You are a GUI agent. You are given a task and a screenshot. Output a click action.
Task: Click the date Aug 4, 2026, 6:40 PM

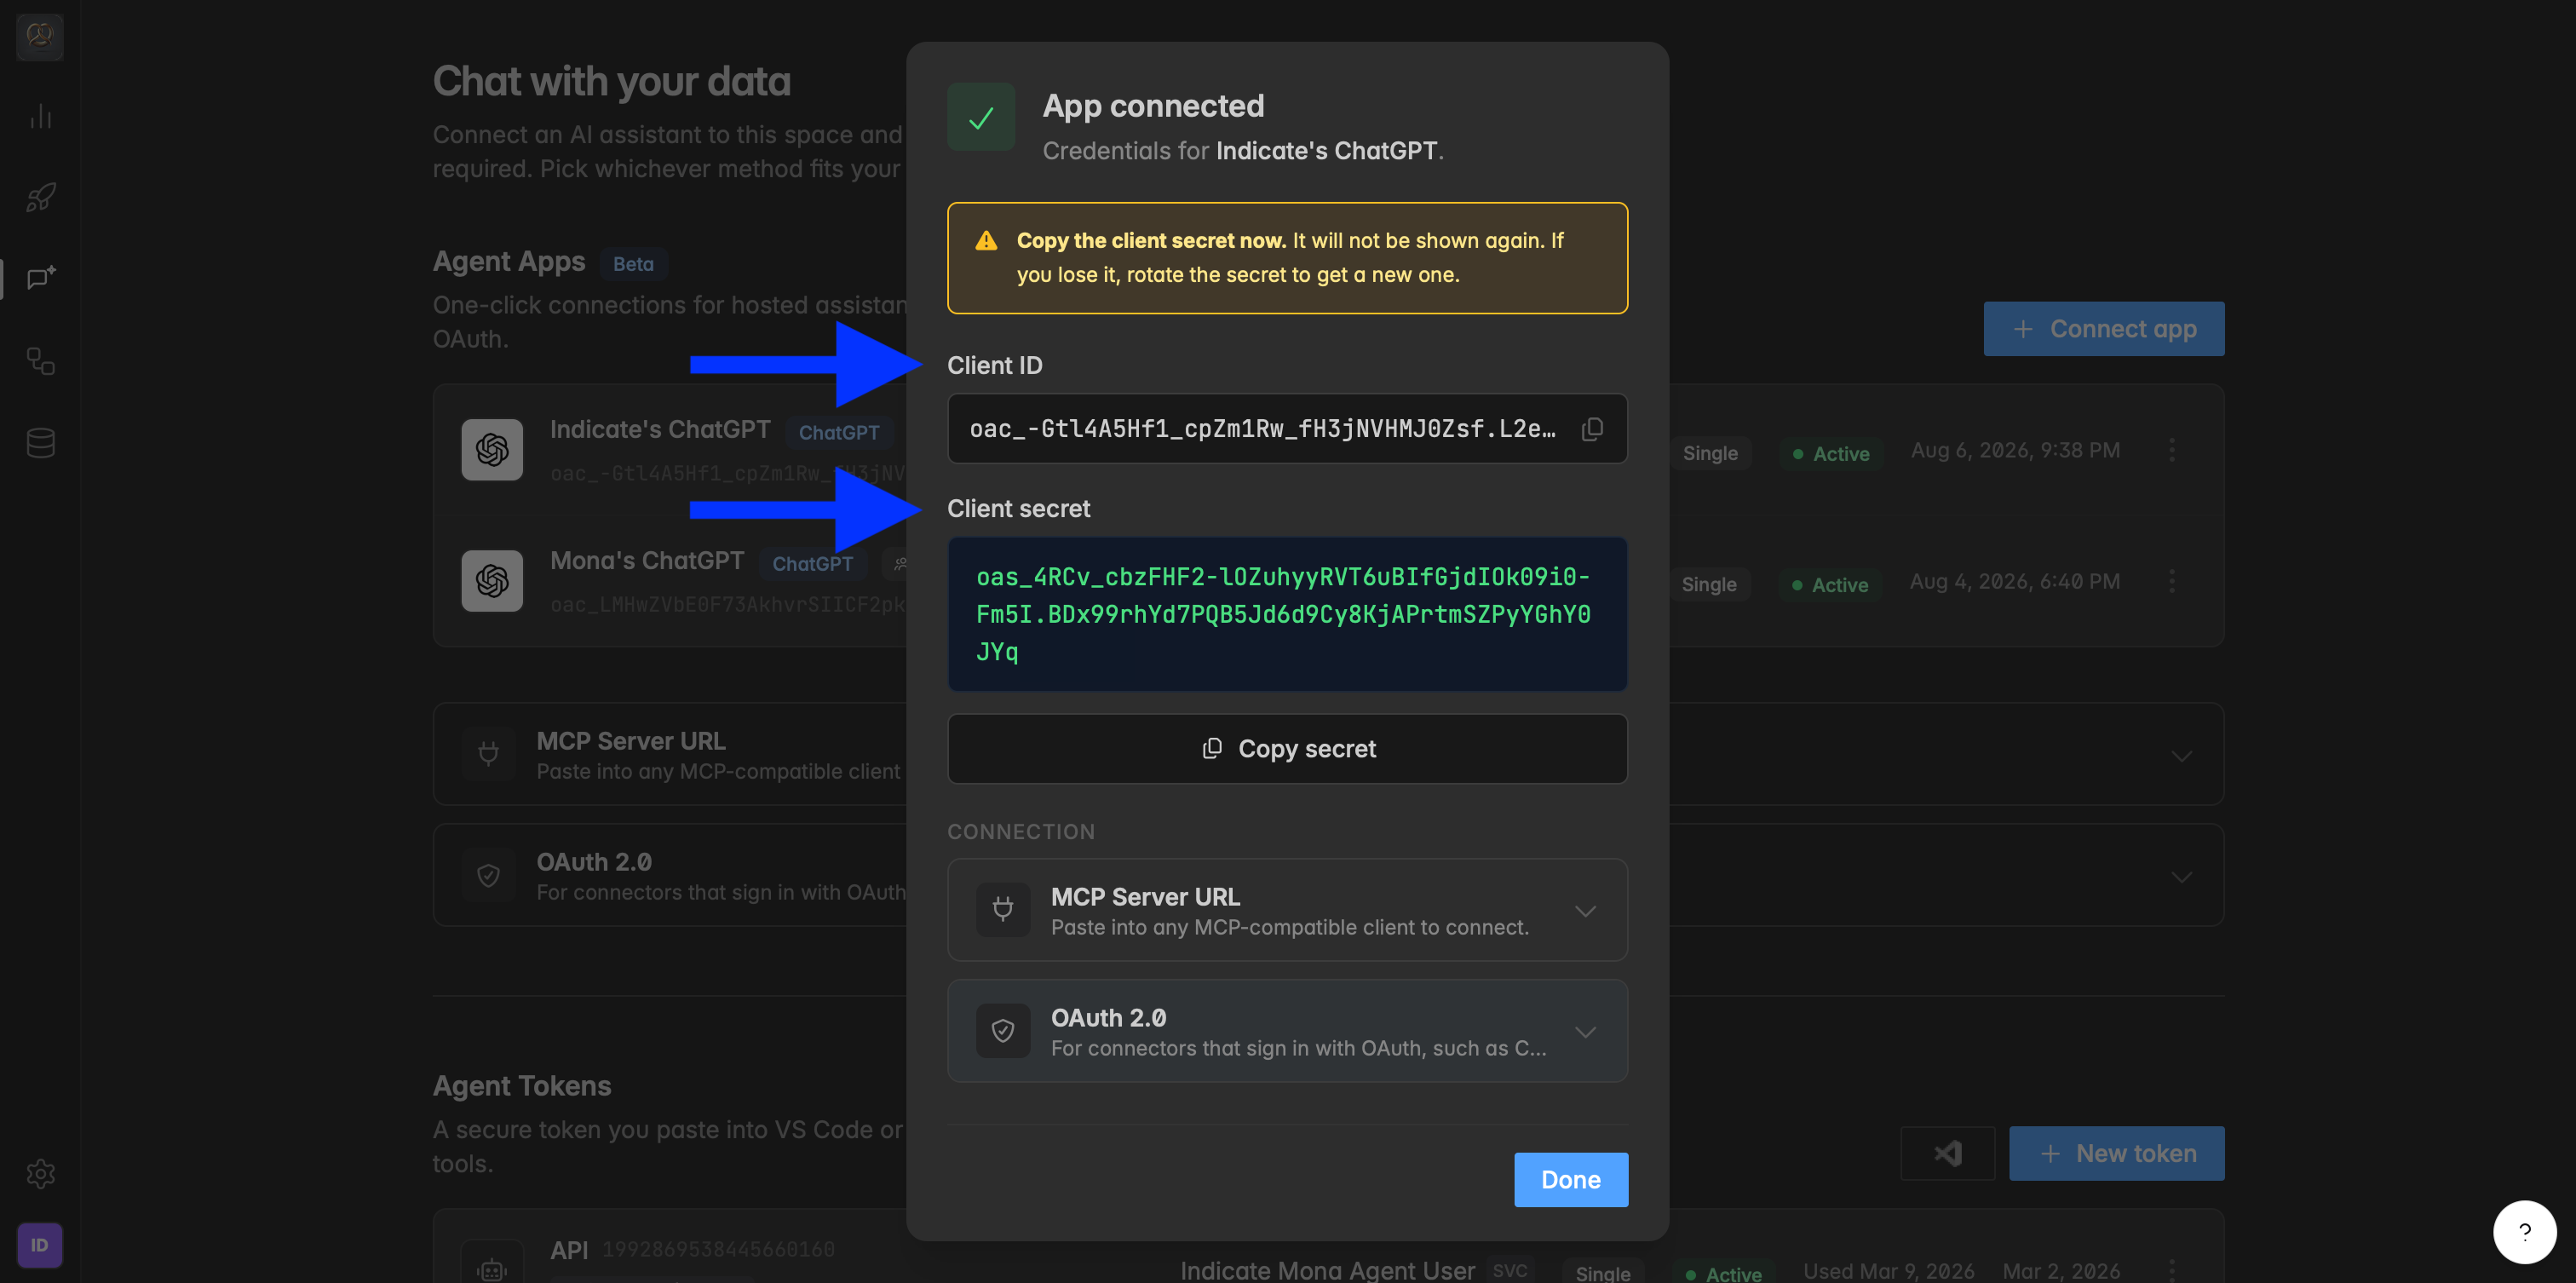click(x=2014, y=581)
